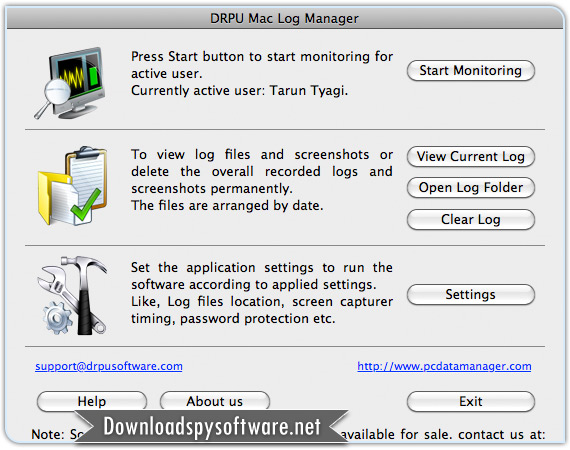570x450 pixels.
Task: Open Log Folder button click
Action: (x=470, y=188)
